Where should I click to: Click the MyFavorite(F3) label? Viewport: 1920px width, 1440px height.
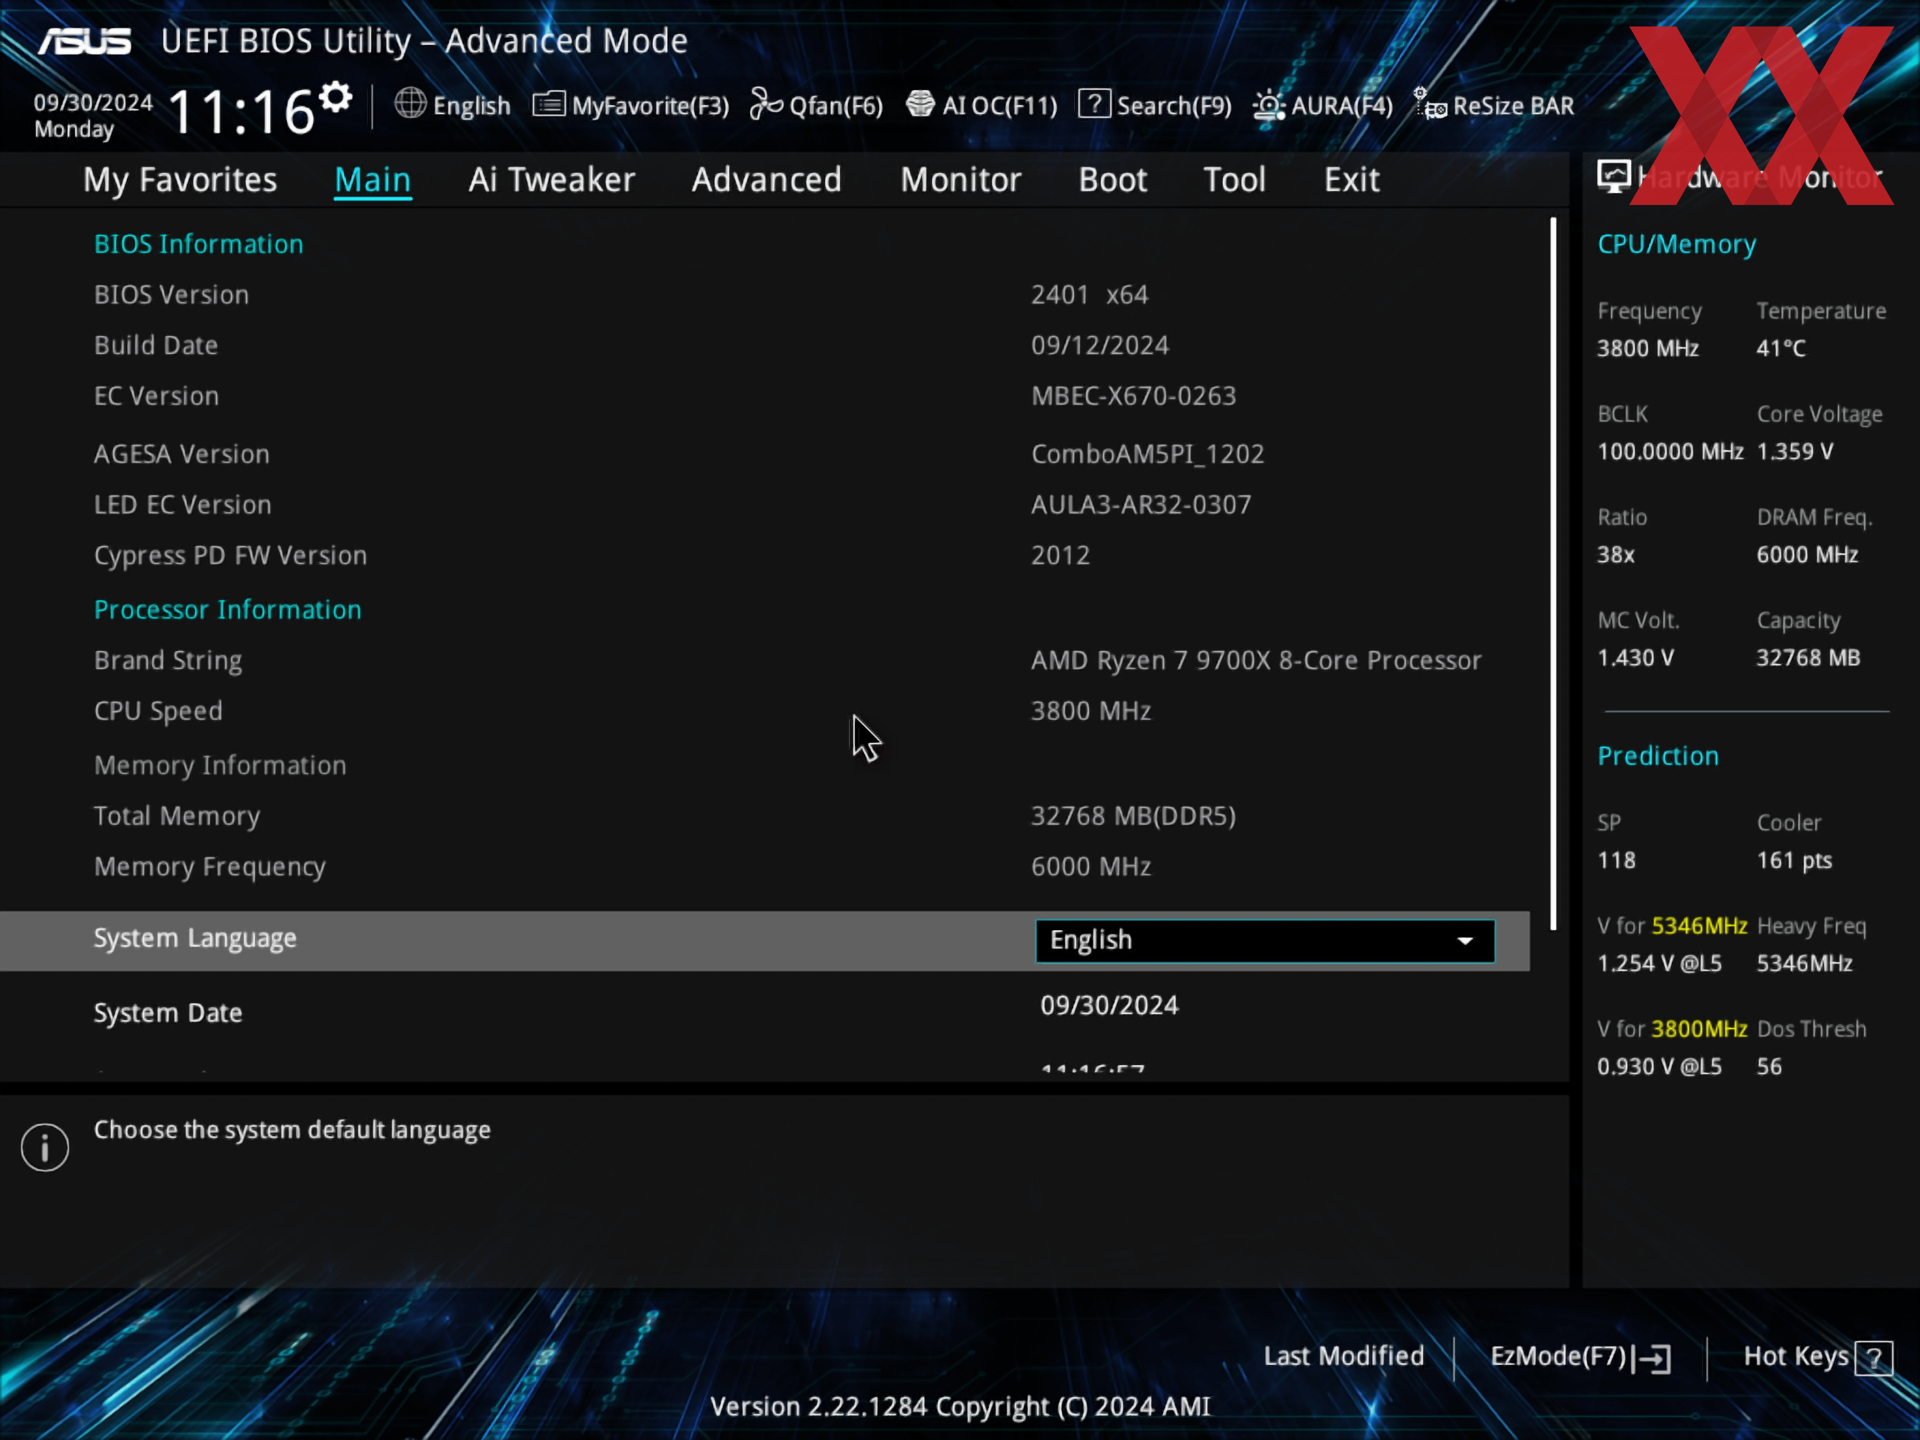[x=651, y=105]
